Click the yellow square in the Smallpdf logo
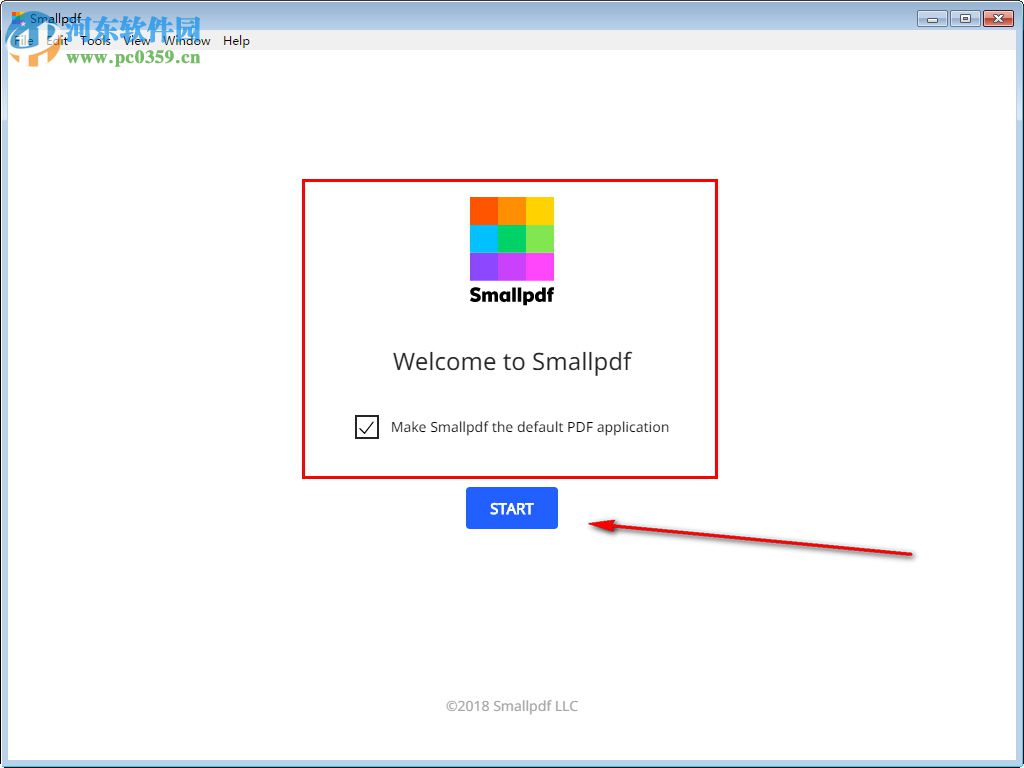Viewport: 1024px width, 768px height. click(540, 209)
